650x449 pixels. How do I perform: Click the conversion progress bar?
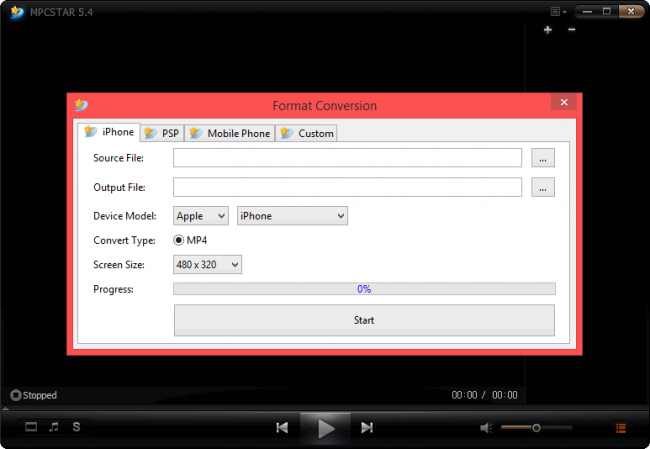364,289
